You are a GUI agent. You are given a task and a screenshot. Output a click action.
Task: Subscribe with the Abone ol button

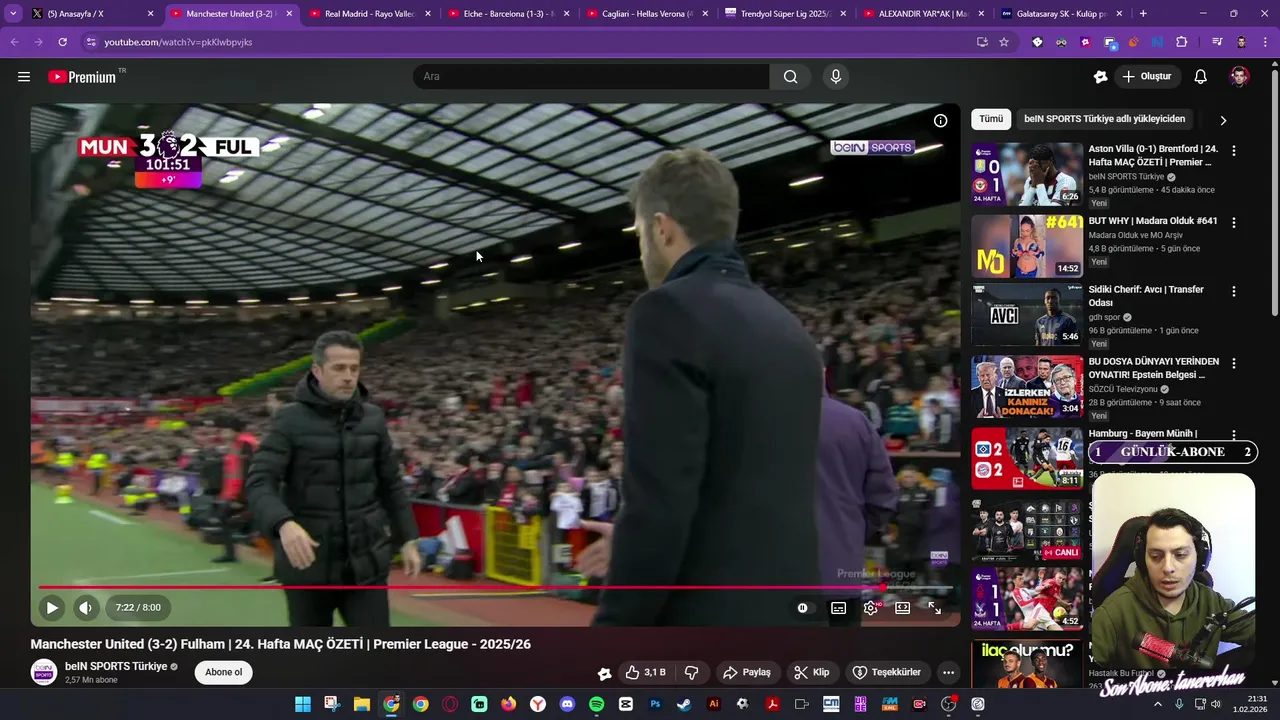point(223,672)
